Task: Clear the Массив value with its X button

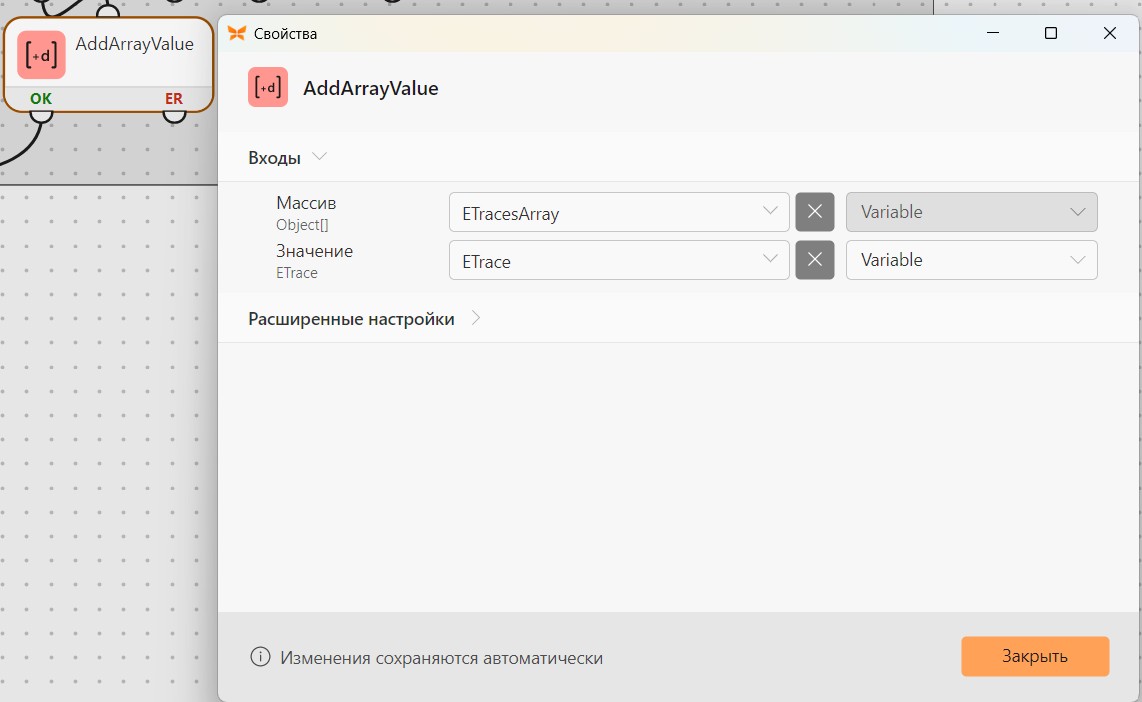Action: click(815, 212)
